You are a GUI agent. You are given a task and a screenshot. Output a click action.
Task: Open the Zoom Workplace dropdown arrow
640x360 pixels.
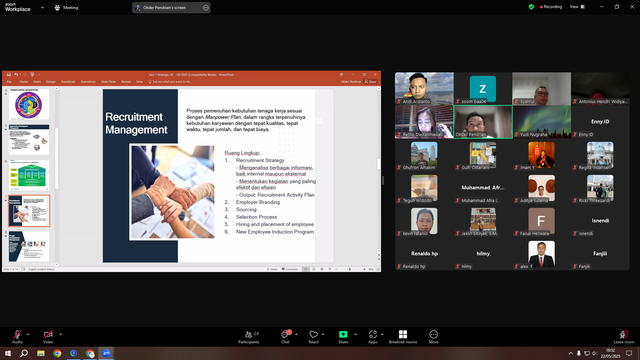(42, 7)
